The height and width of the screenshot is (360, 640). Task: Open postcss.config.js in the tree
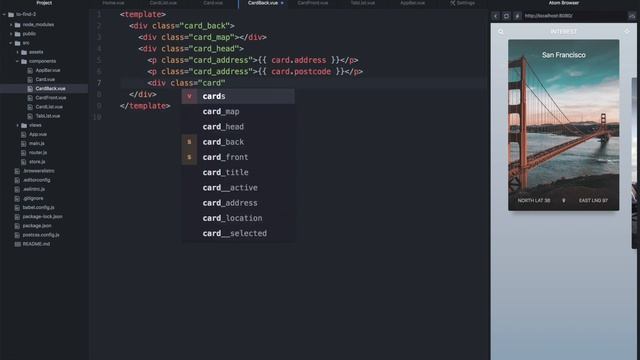click(41, 235)
